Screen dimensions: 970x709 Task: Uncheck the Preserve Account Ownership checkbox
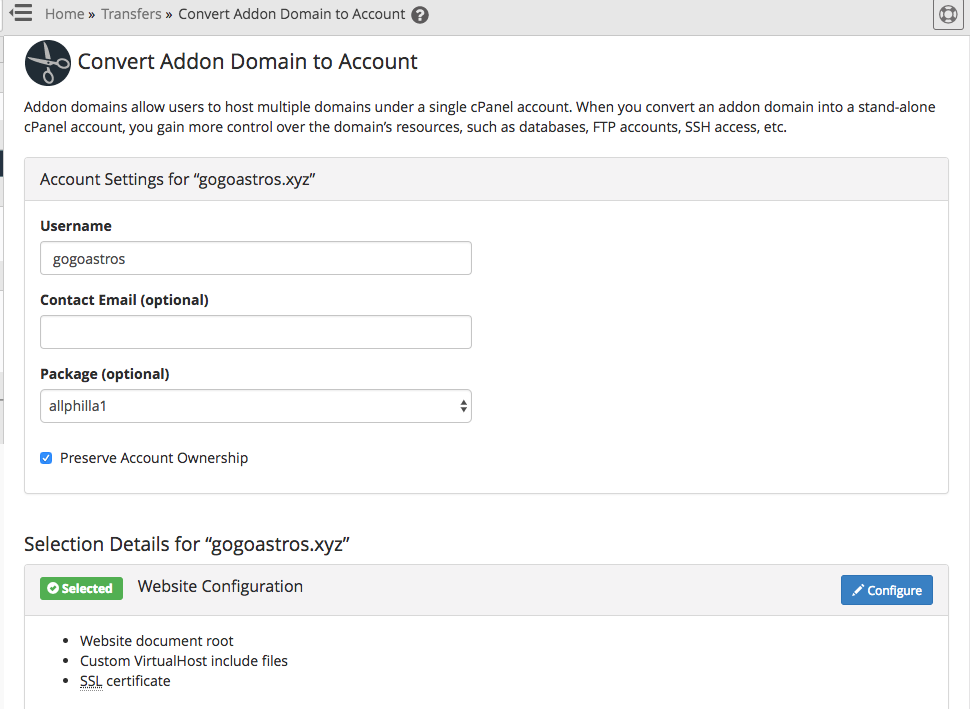click(46, 458)
